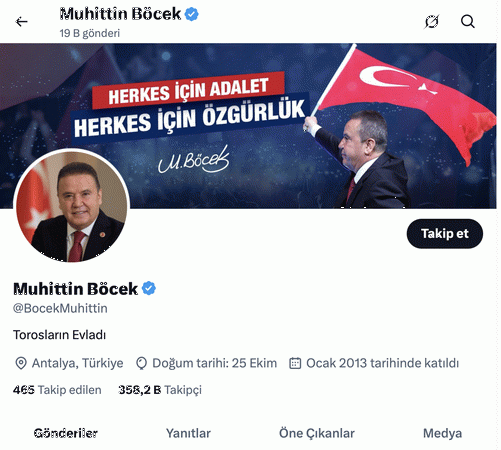Click the calendar joined-date icon
501x450 pixels.
pos(295,363)
